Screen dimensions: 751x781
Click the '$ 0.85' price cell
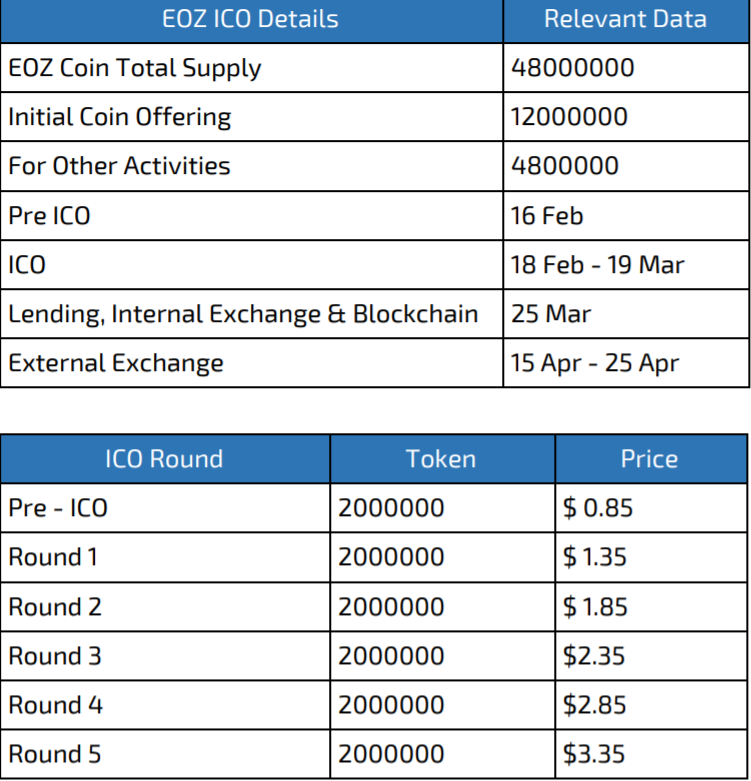coord(598,508)
